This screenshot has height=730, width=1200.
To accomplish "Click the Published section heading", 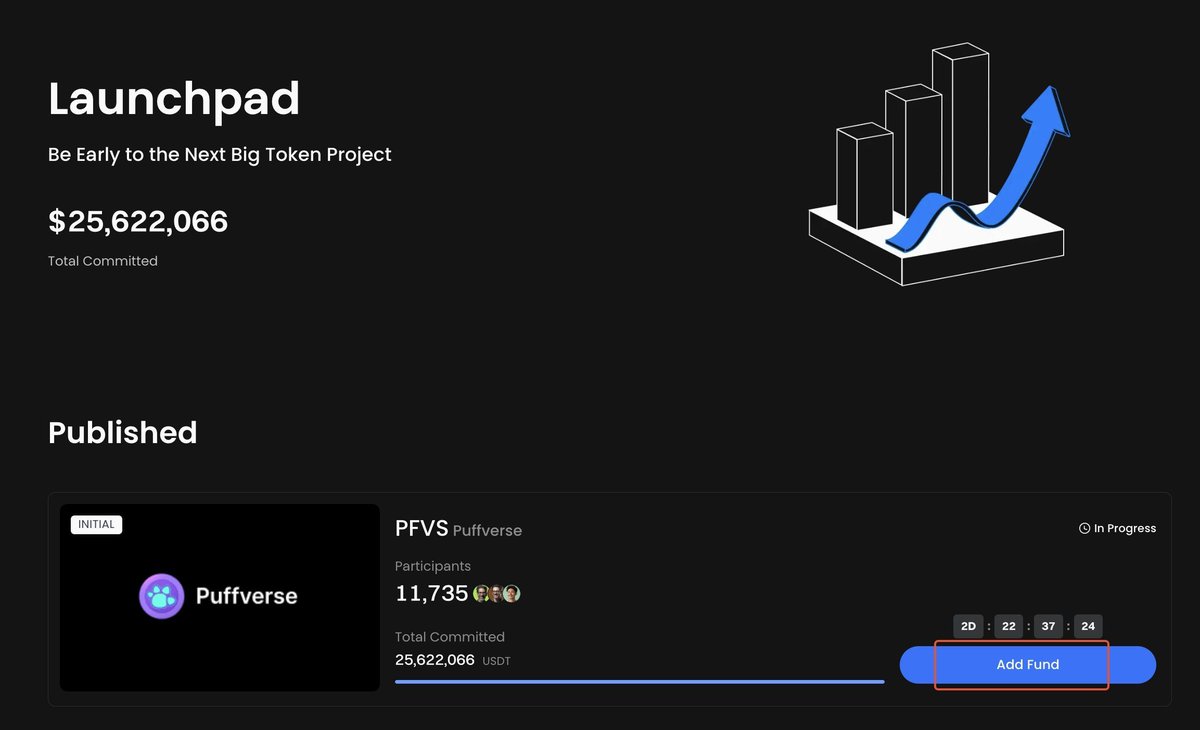I will click(x=123, y=432).
